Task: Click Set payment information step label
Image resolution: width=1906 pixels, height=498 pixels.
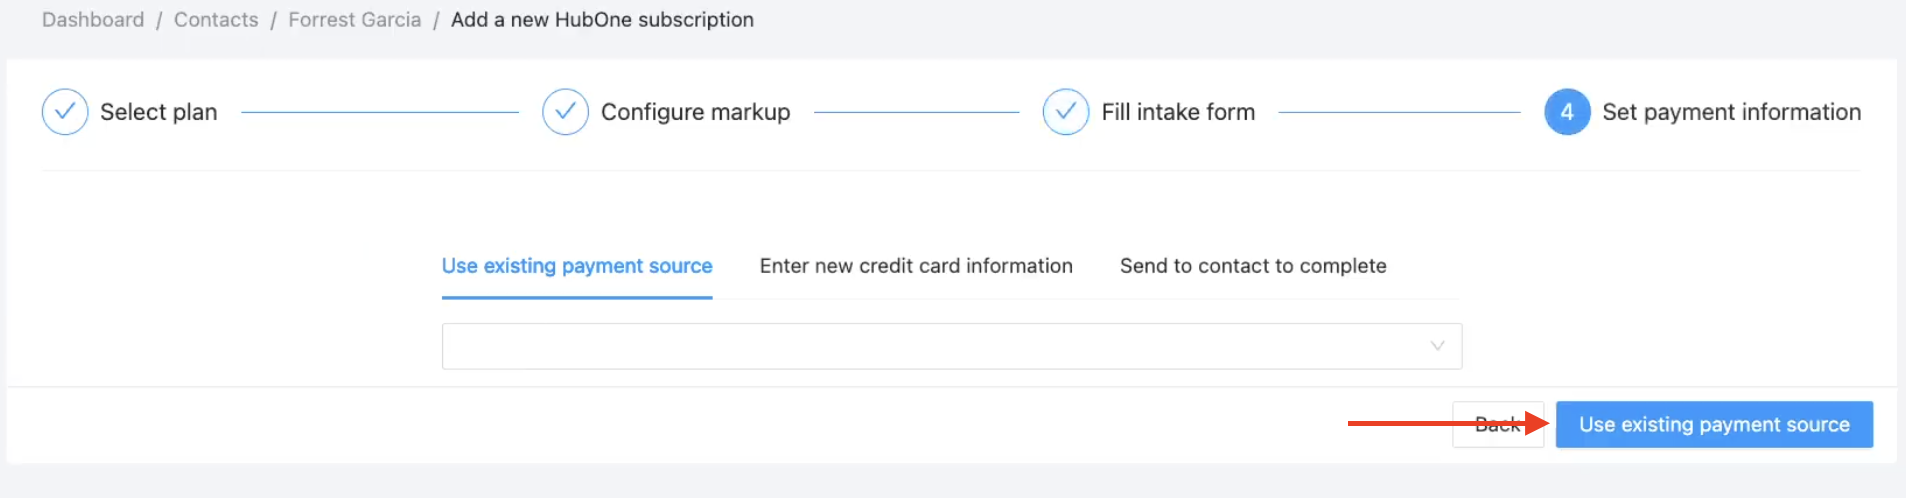Action: click(x=1732, y=112)
